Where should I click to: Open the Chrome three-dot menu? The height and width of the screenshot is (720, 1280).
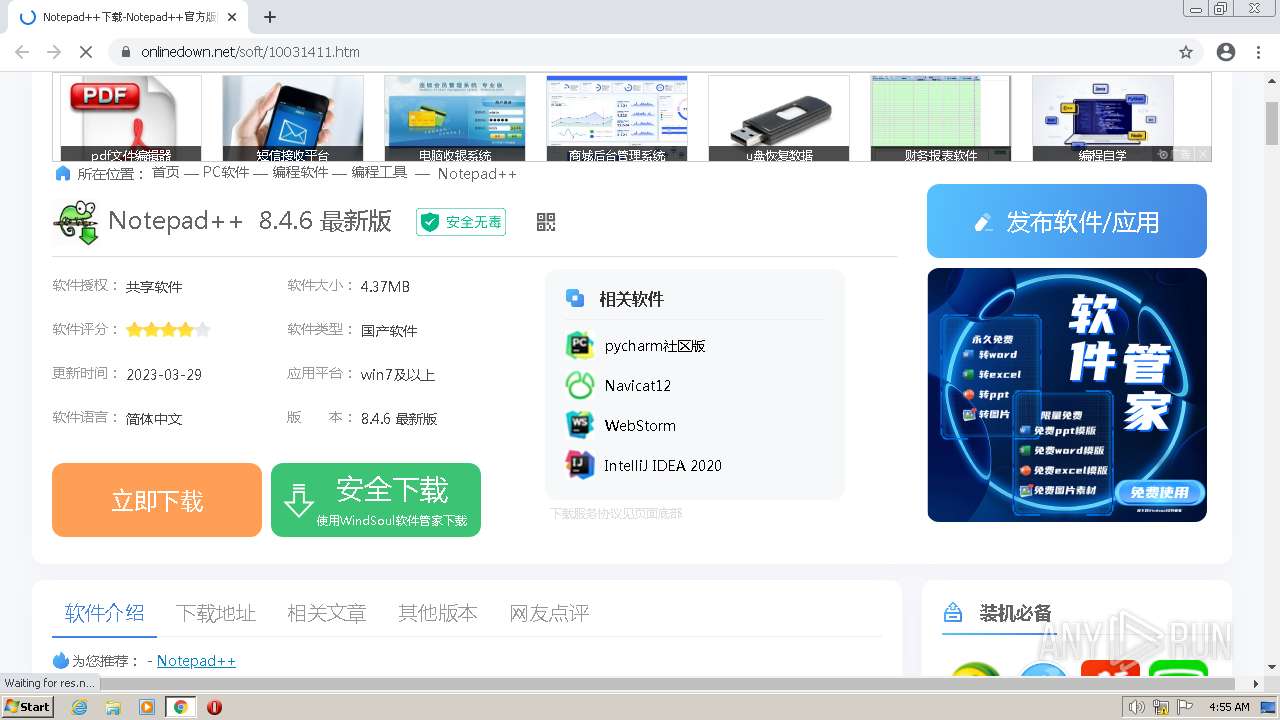[1259, 52]
